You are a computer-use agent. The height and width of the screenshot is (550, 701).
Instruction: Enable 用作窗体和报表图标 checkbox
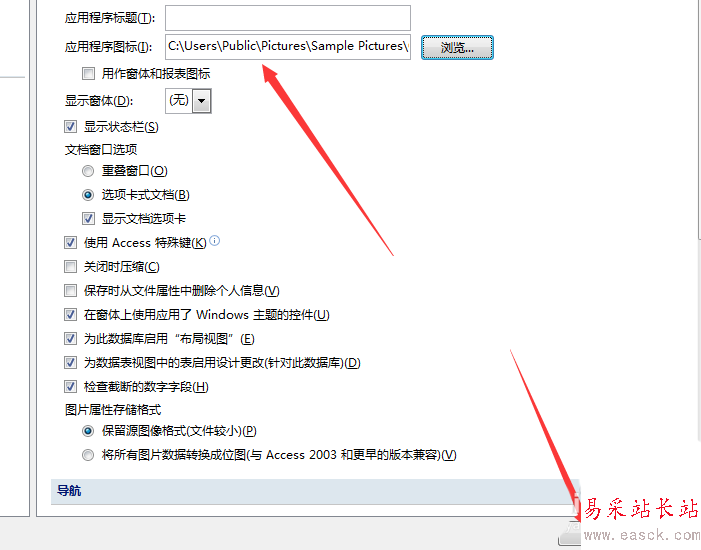pyautogui.click(x=89, y=73)
